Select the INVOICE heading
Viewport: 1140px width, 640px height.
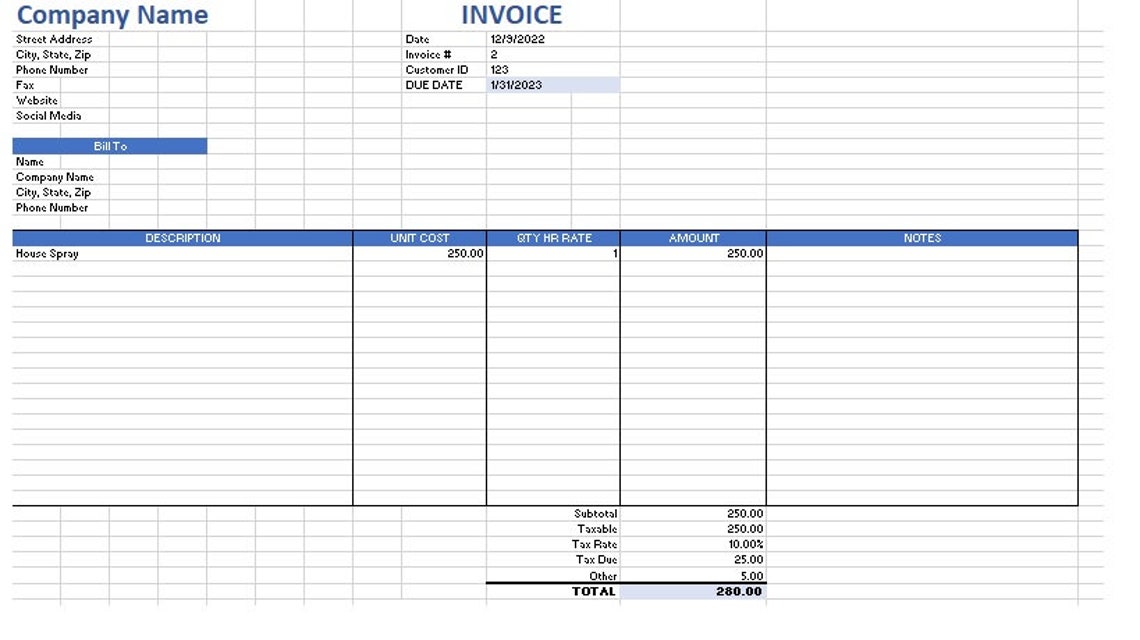tap(510, 15)
